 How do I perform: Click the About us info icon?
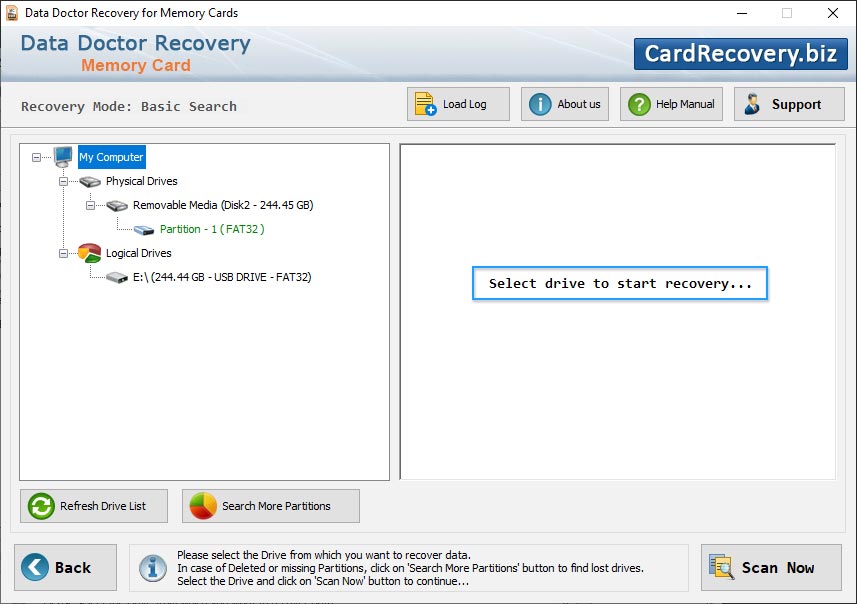coord(540,104)
